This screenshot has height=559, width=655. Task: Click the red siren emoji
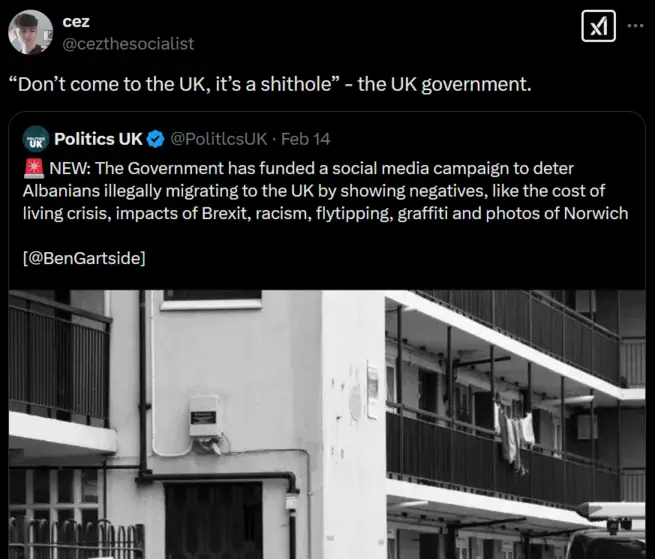tap(32, 167)
